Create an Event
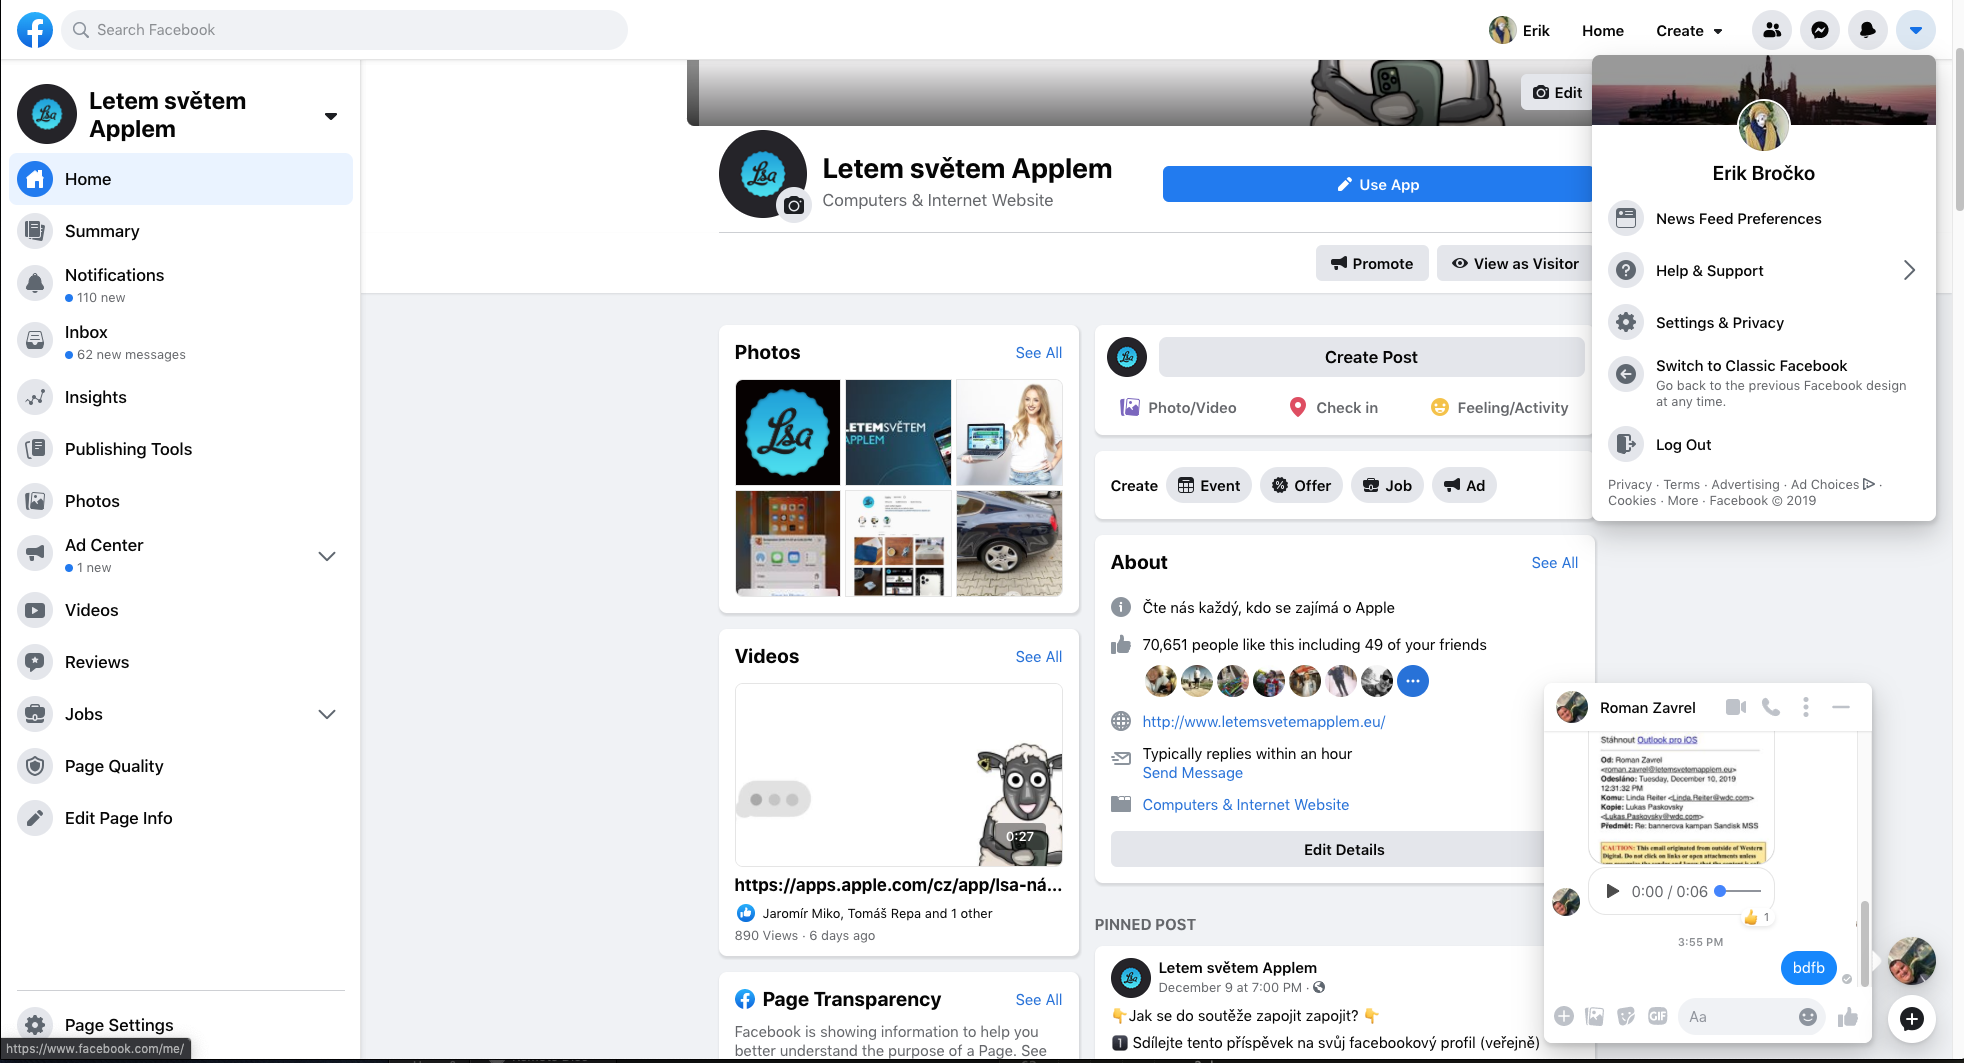1964x1063 pixels. coord(1208,485)
